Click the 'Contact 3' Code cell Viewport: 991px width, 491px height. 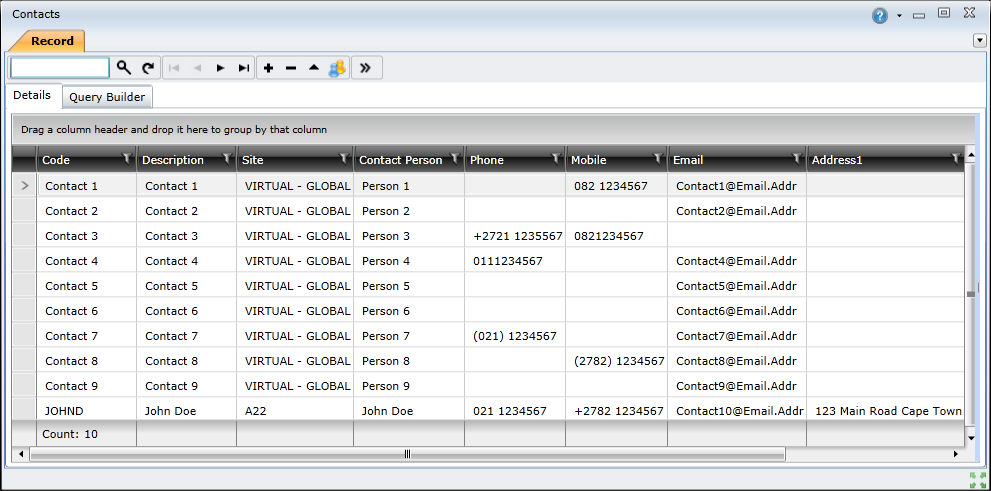point(87,236)
